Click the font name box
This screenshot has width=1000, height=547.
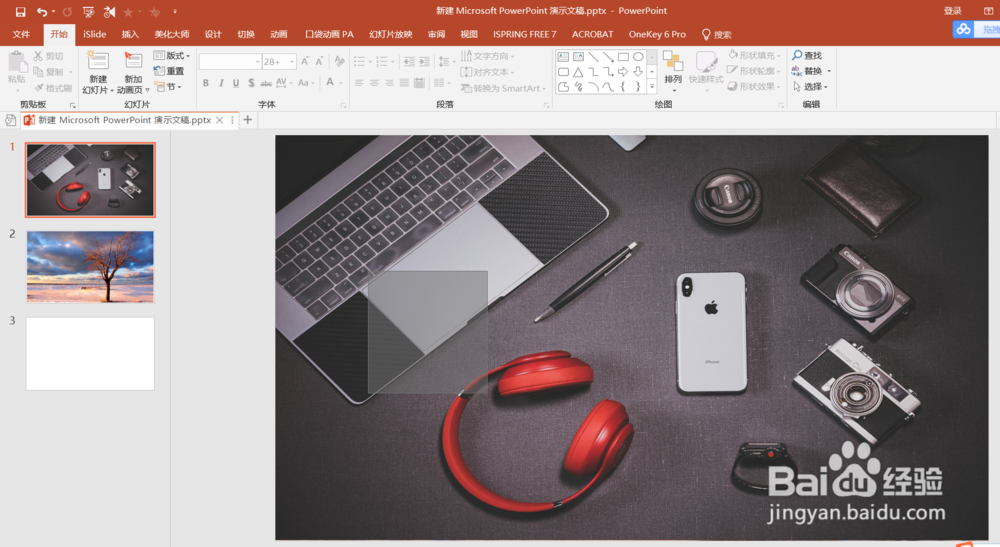pyautogui.click(x=230, y=62)
